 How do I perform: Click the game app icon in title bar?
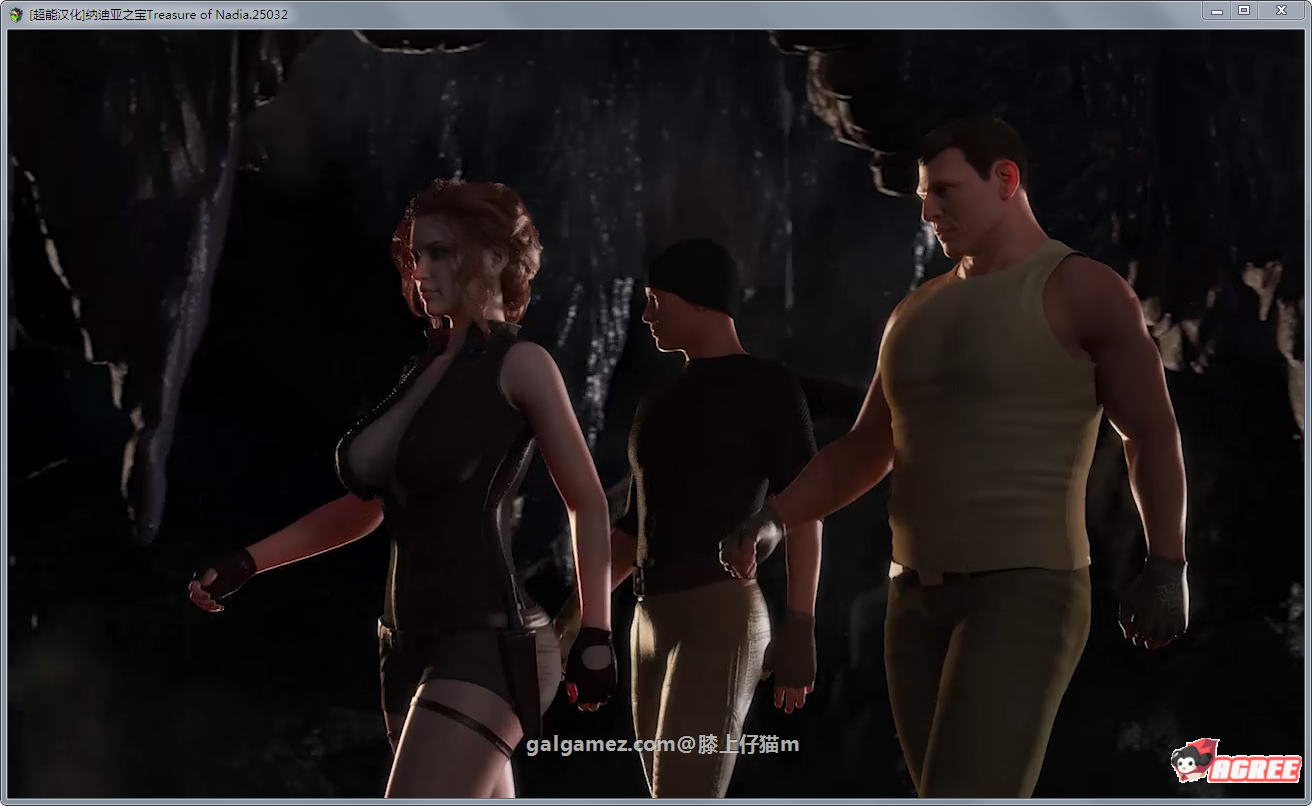click(x=15, y=14)
